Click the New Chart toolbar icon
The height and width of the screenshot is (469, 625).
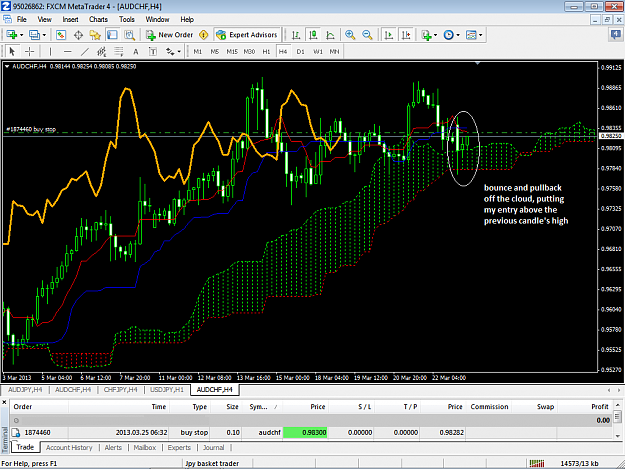click(x=12, y=35)
